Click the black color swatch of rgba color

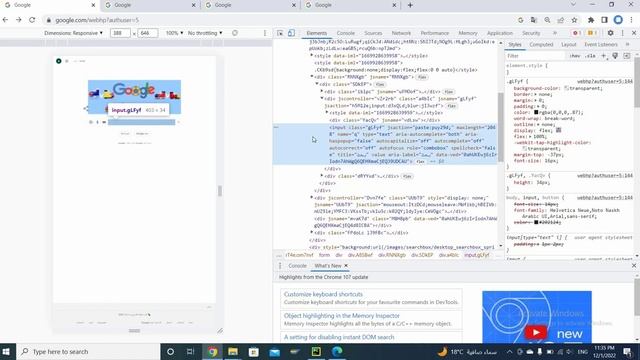click(536, 112)
